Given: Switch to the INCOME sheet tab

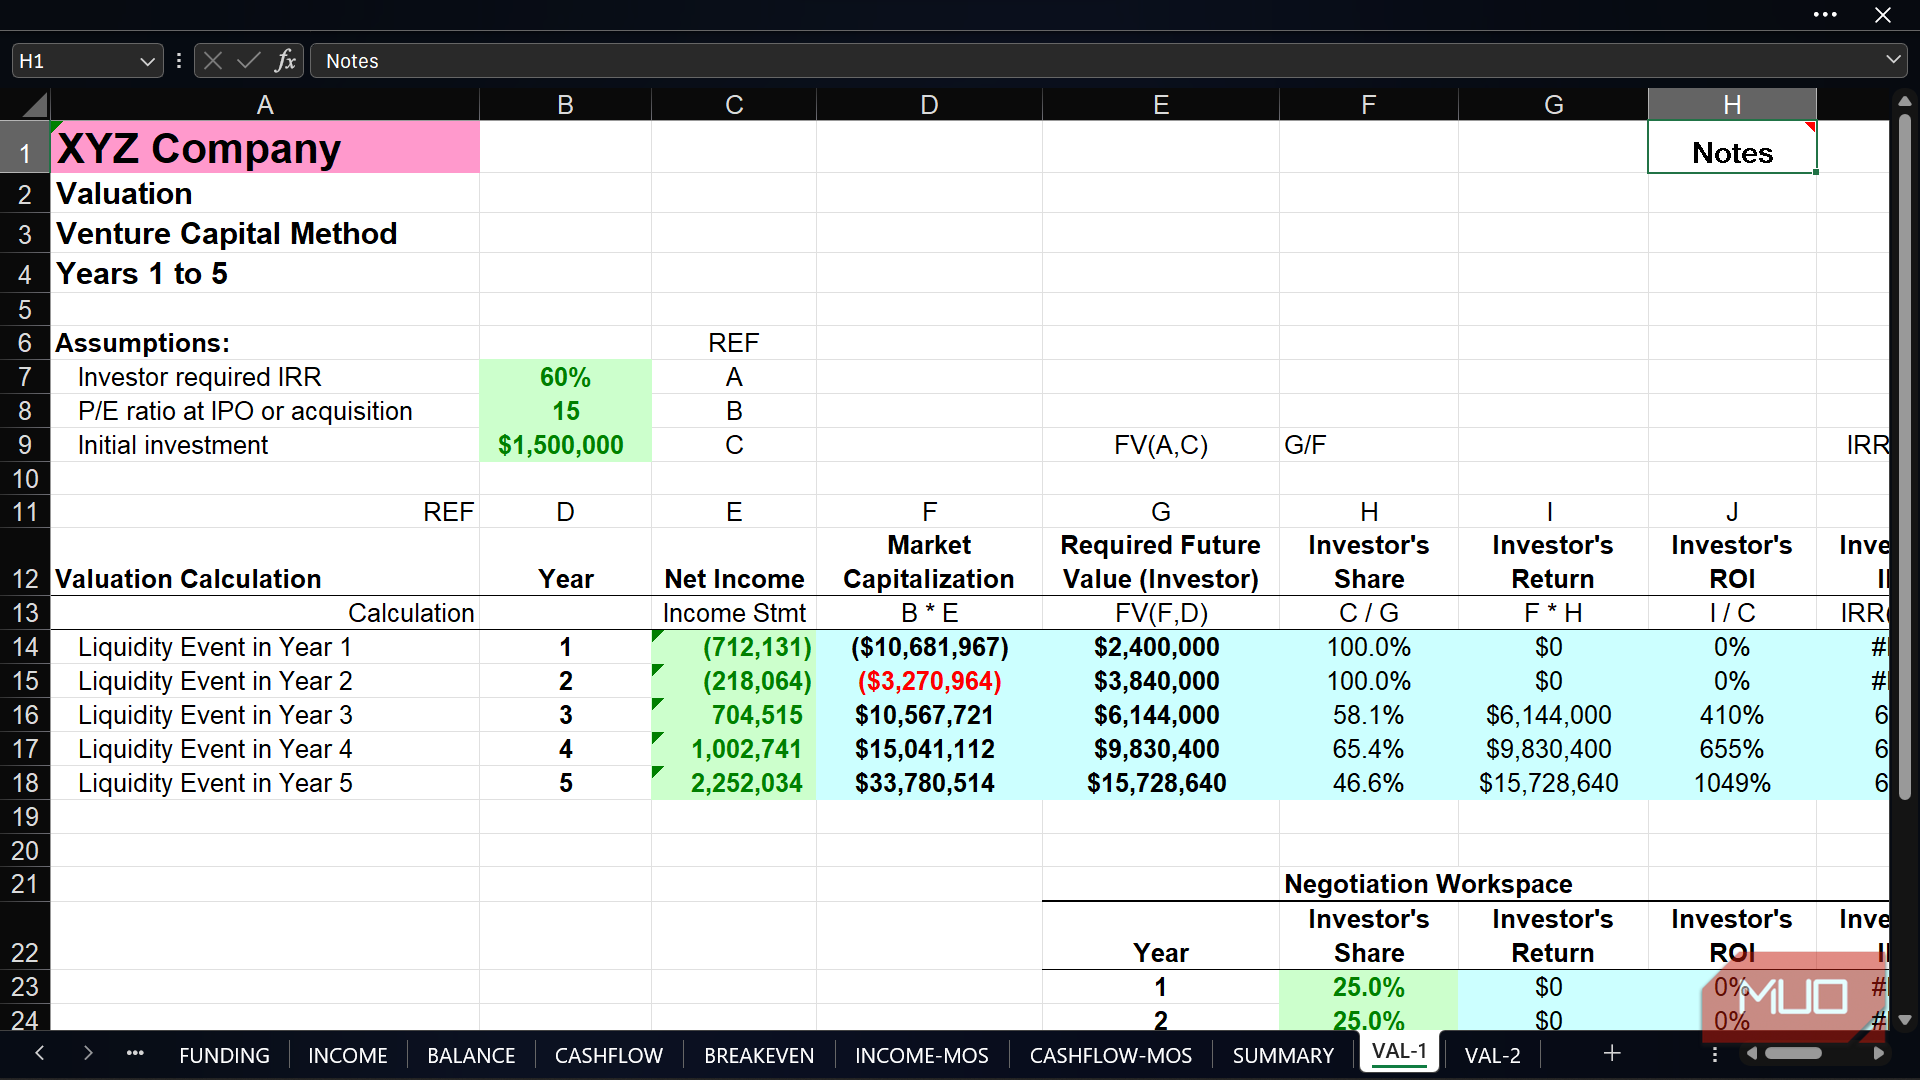Looking at the screenshot, I should pos(348,1055).
